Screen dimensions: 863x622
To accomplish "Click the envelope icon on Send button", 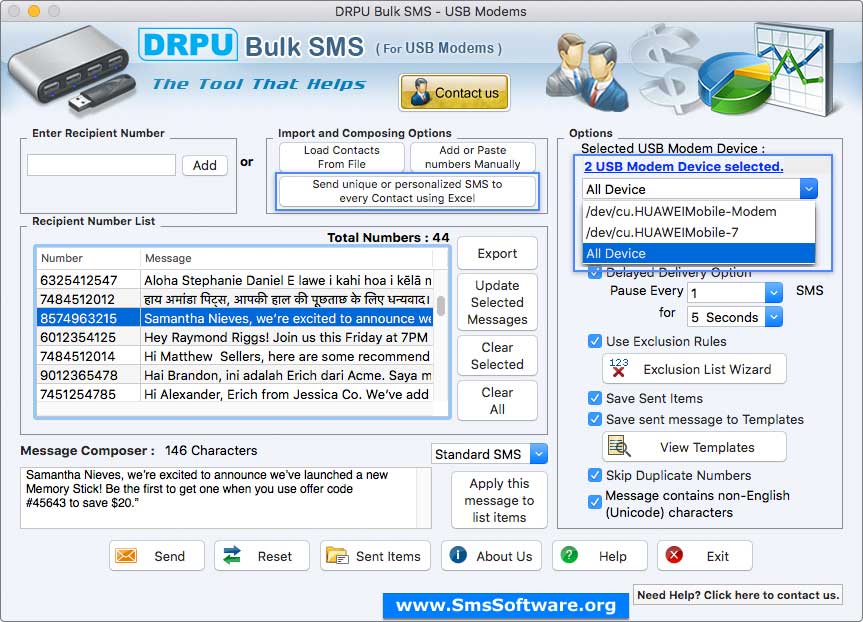I will point(126,555).
